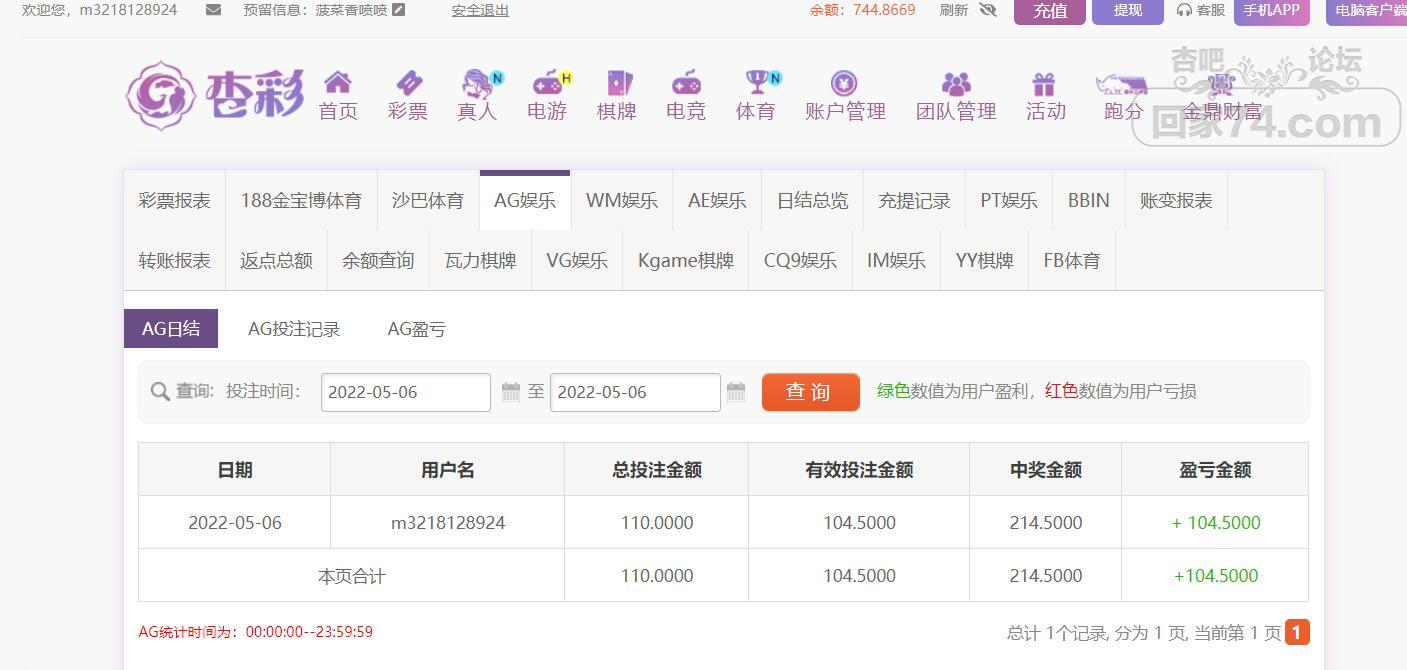
Task: Open start date calendar icon
Action: 510,392
